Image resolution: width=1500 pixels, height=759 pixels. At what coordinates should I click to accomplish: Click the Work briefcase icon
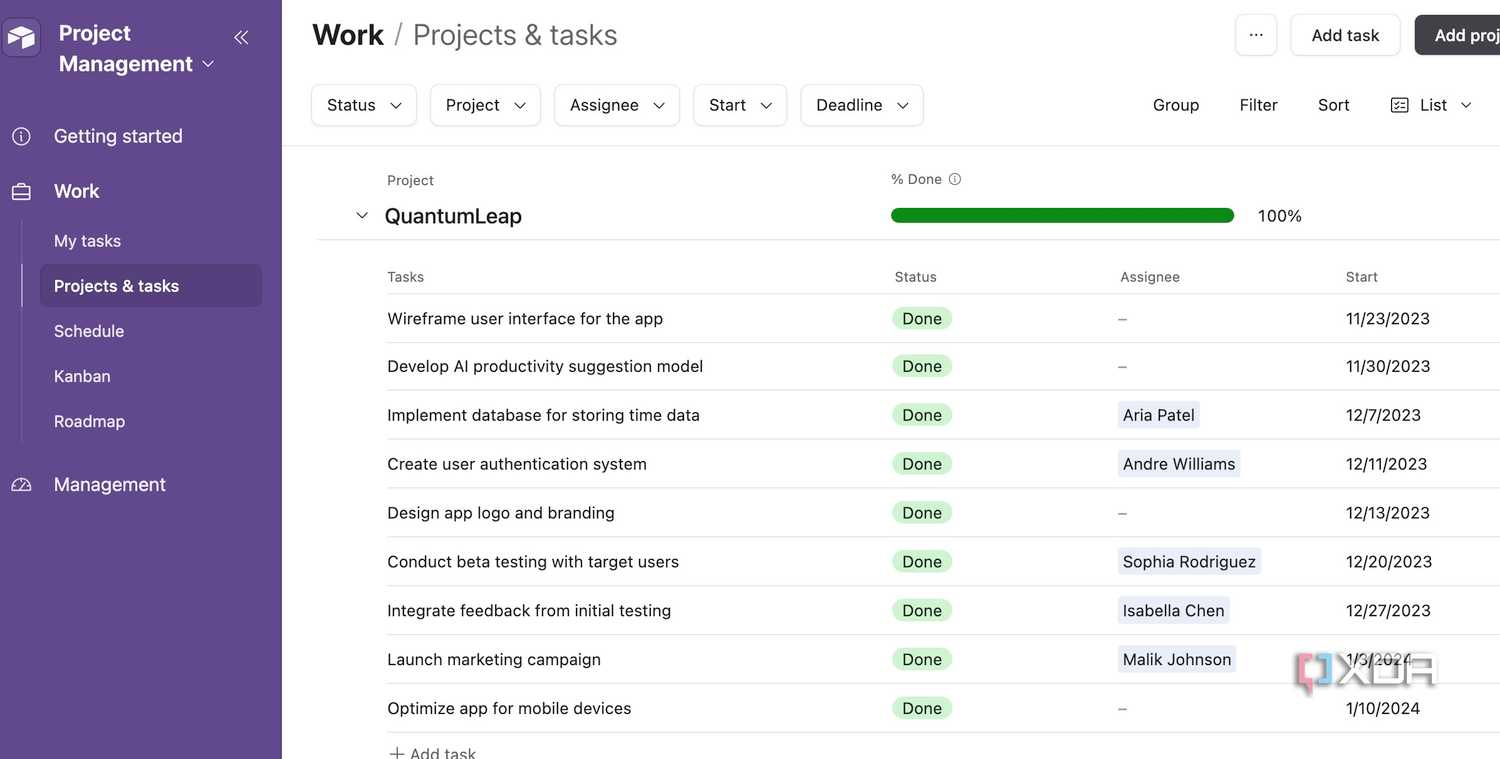tap(21, 191)
